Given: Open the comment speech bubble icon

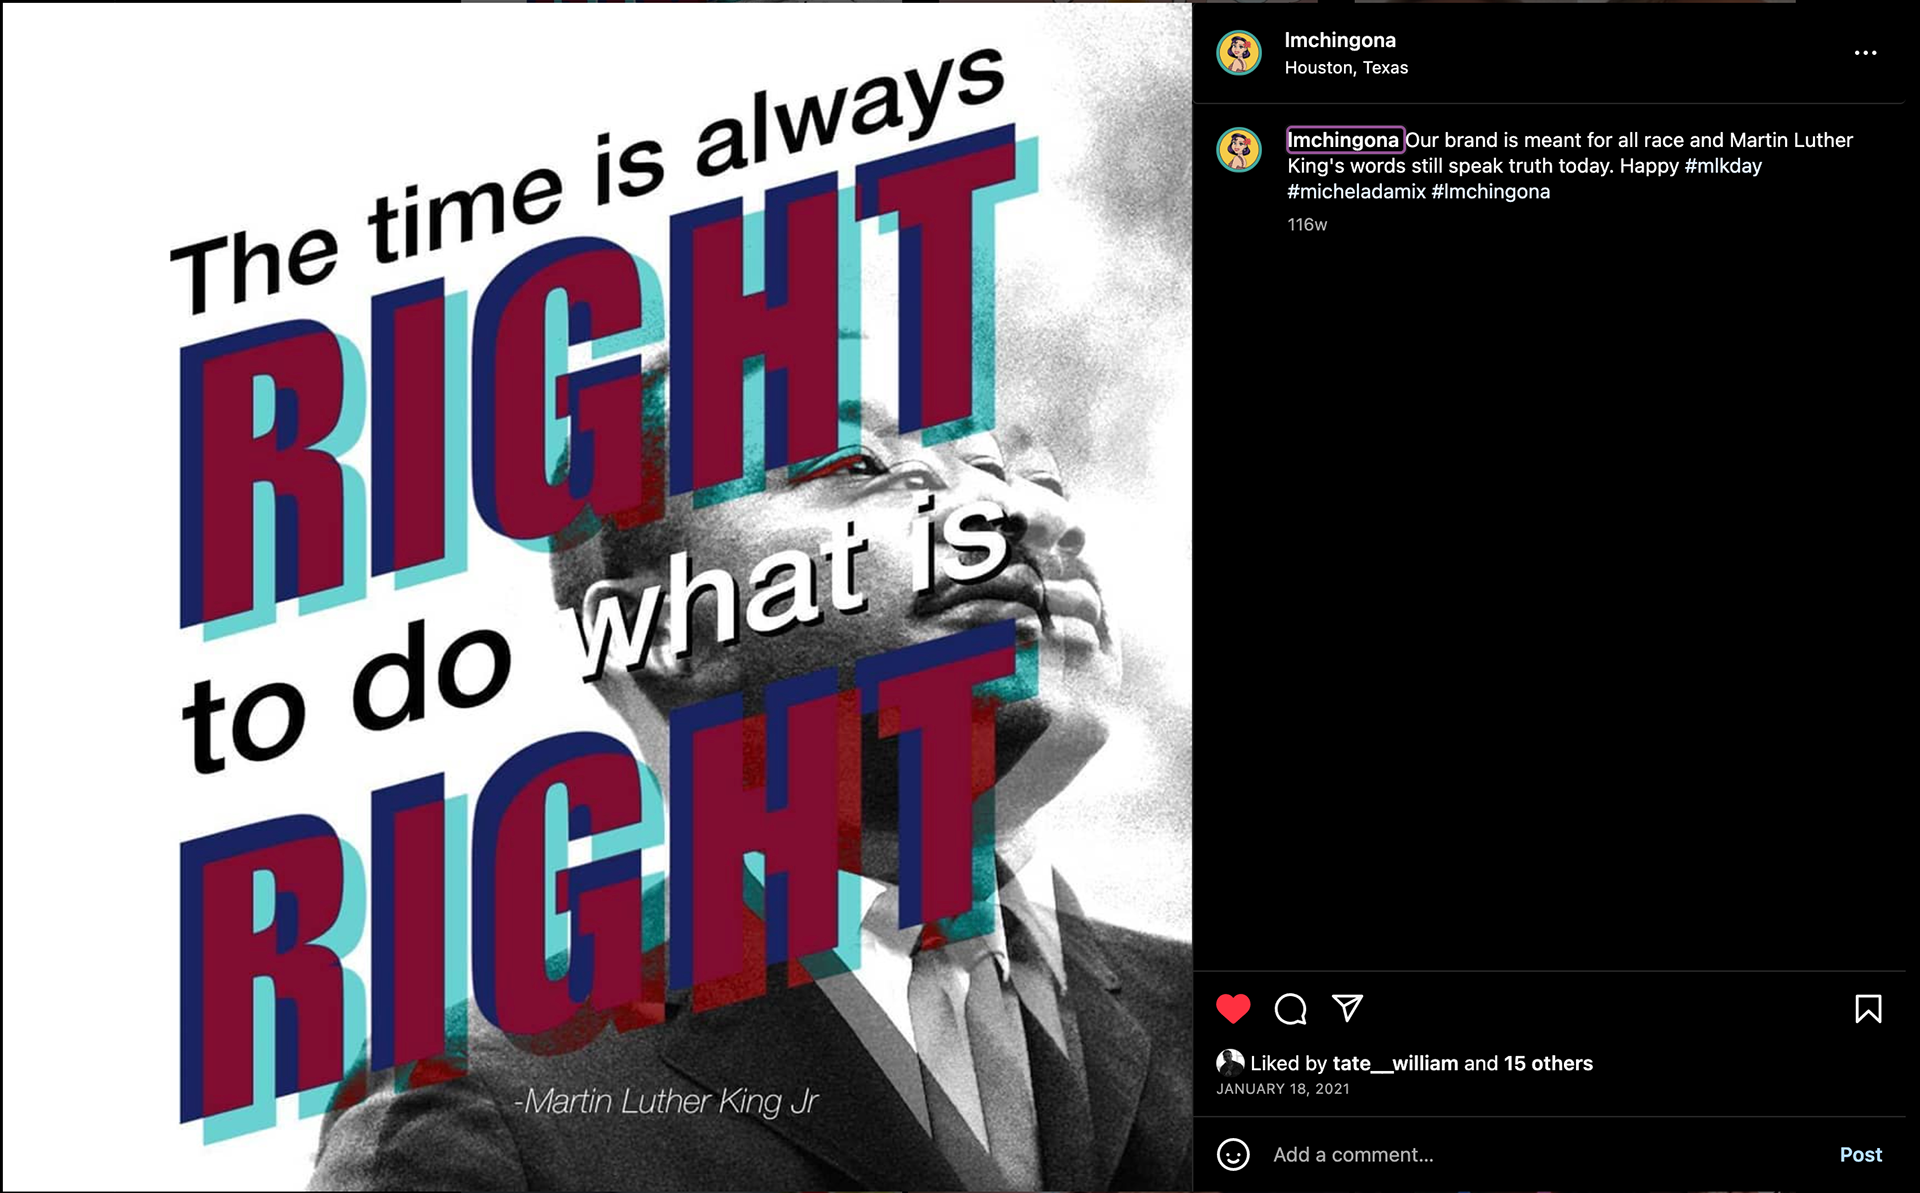Looking at the screenshot, I should [x=1291, y=1009].
